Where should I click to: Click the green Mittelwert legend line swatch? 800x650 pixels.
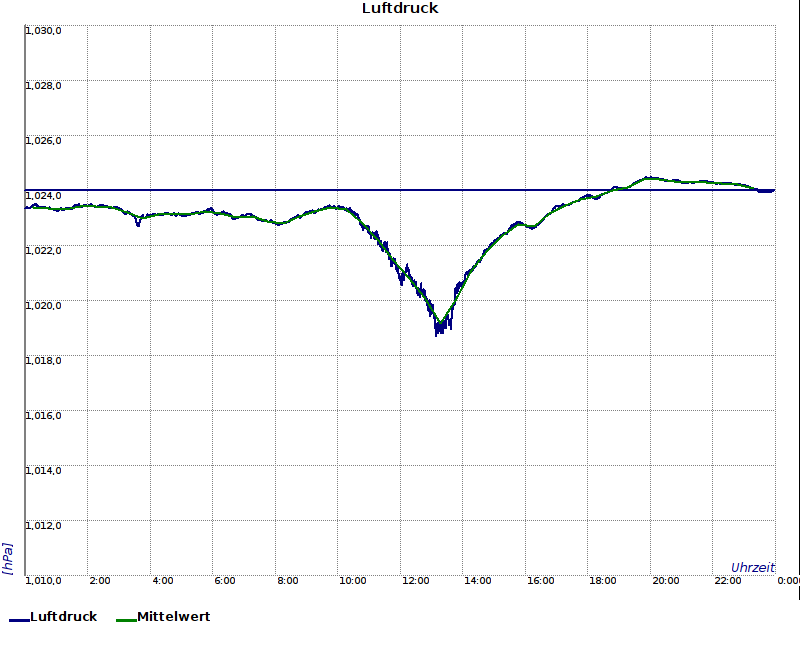point(127,620)
